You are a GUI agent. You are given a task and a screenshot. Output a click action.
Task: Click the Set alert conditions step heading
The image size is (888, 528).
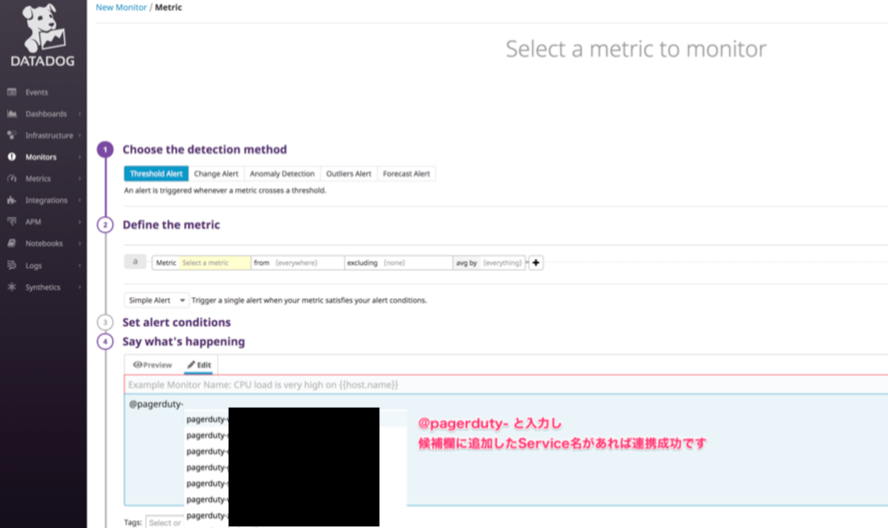[177, 322]
